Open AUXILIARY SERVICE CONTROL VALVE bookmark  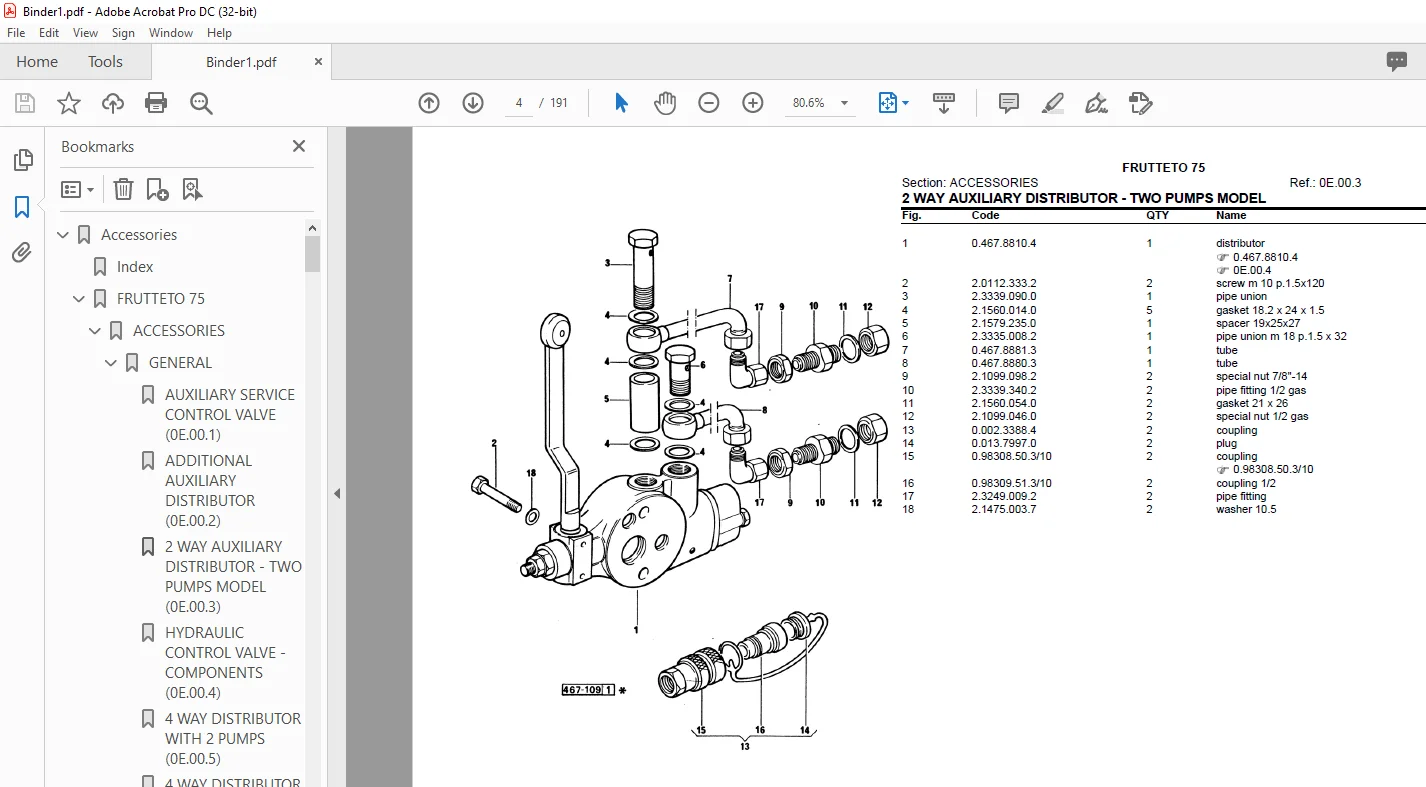click(230, 415)
